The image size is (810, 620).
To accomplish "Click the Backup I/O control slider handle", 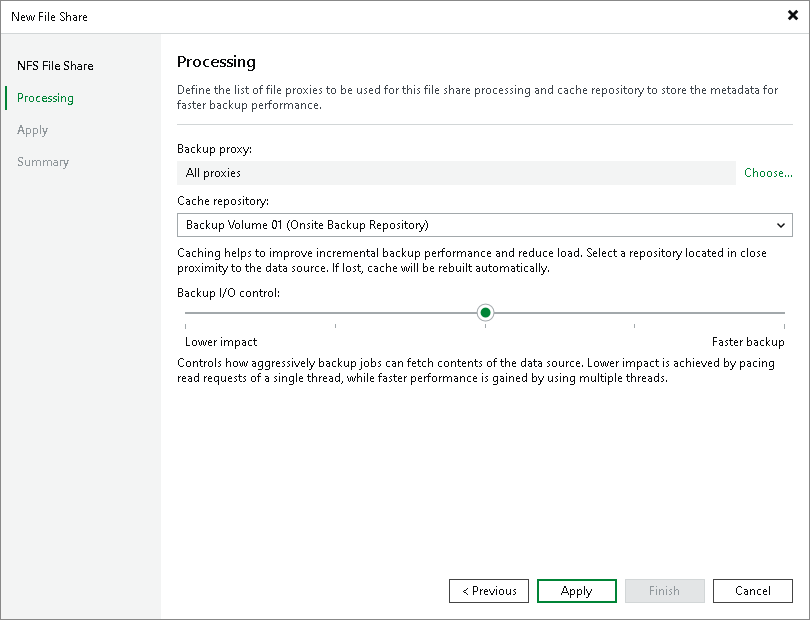I will pyautogui.click(x=485, y=312).
